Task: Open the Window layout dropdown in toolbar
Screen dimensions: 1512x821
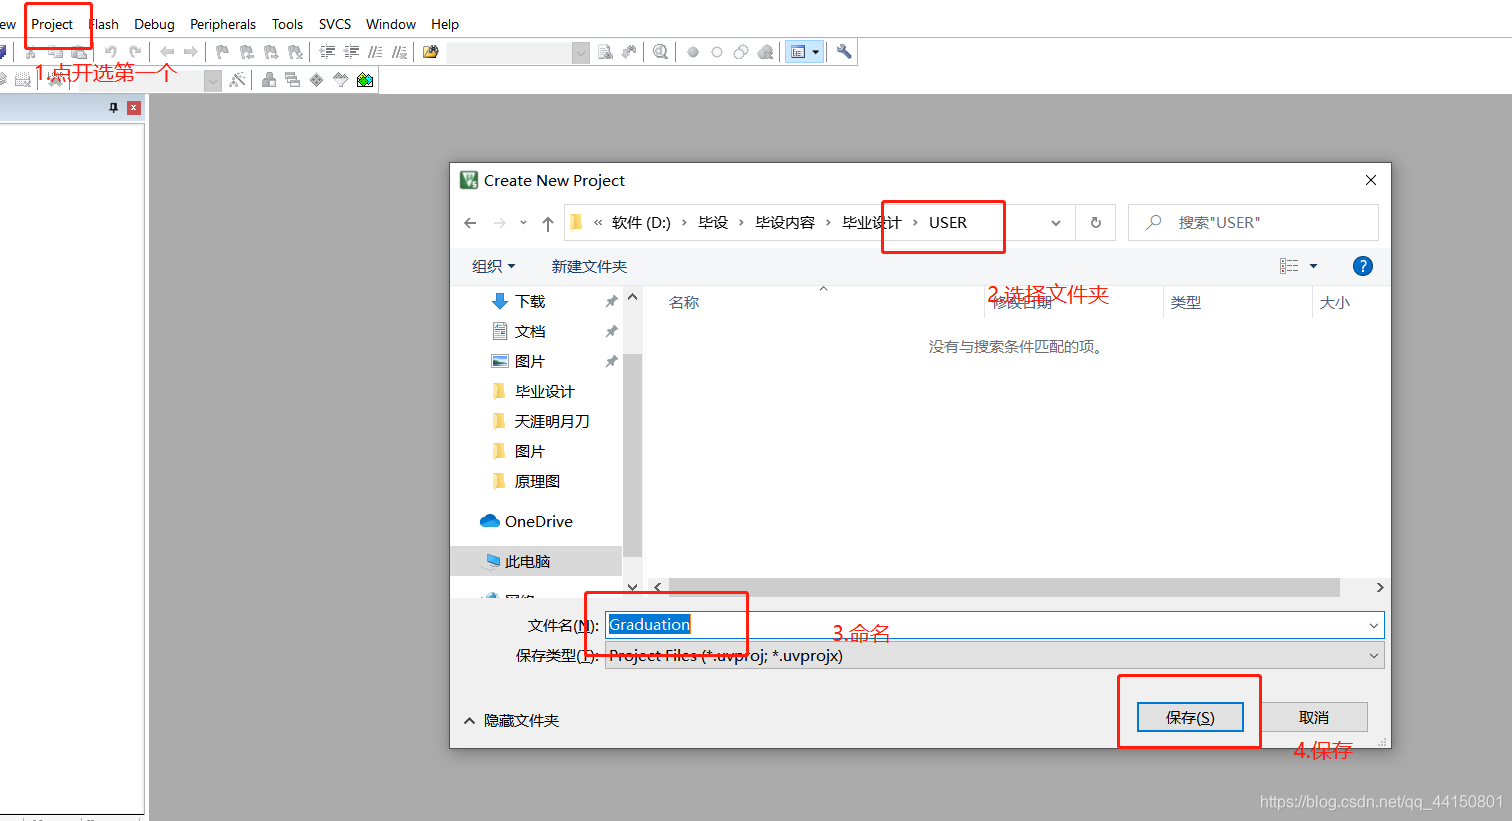Action: point(816,52)
